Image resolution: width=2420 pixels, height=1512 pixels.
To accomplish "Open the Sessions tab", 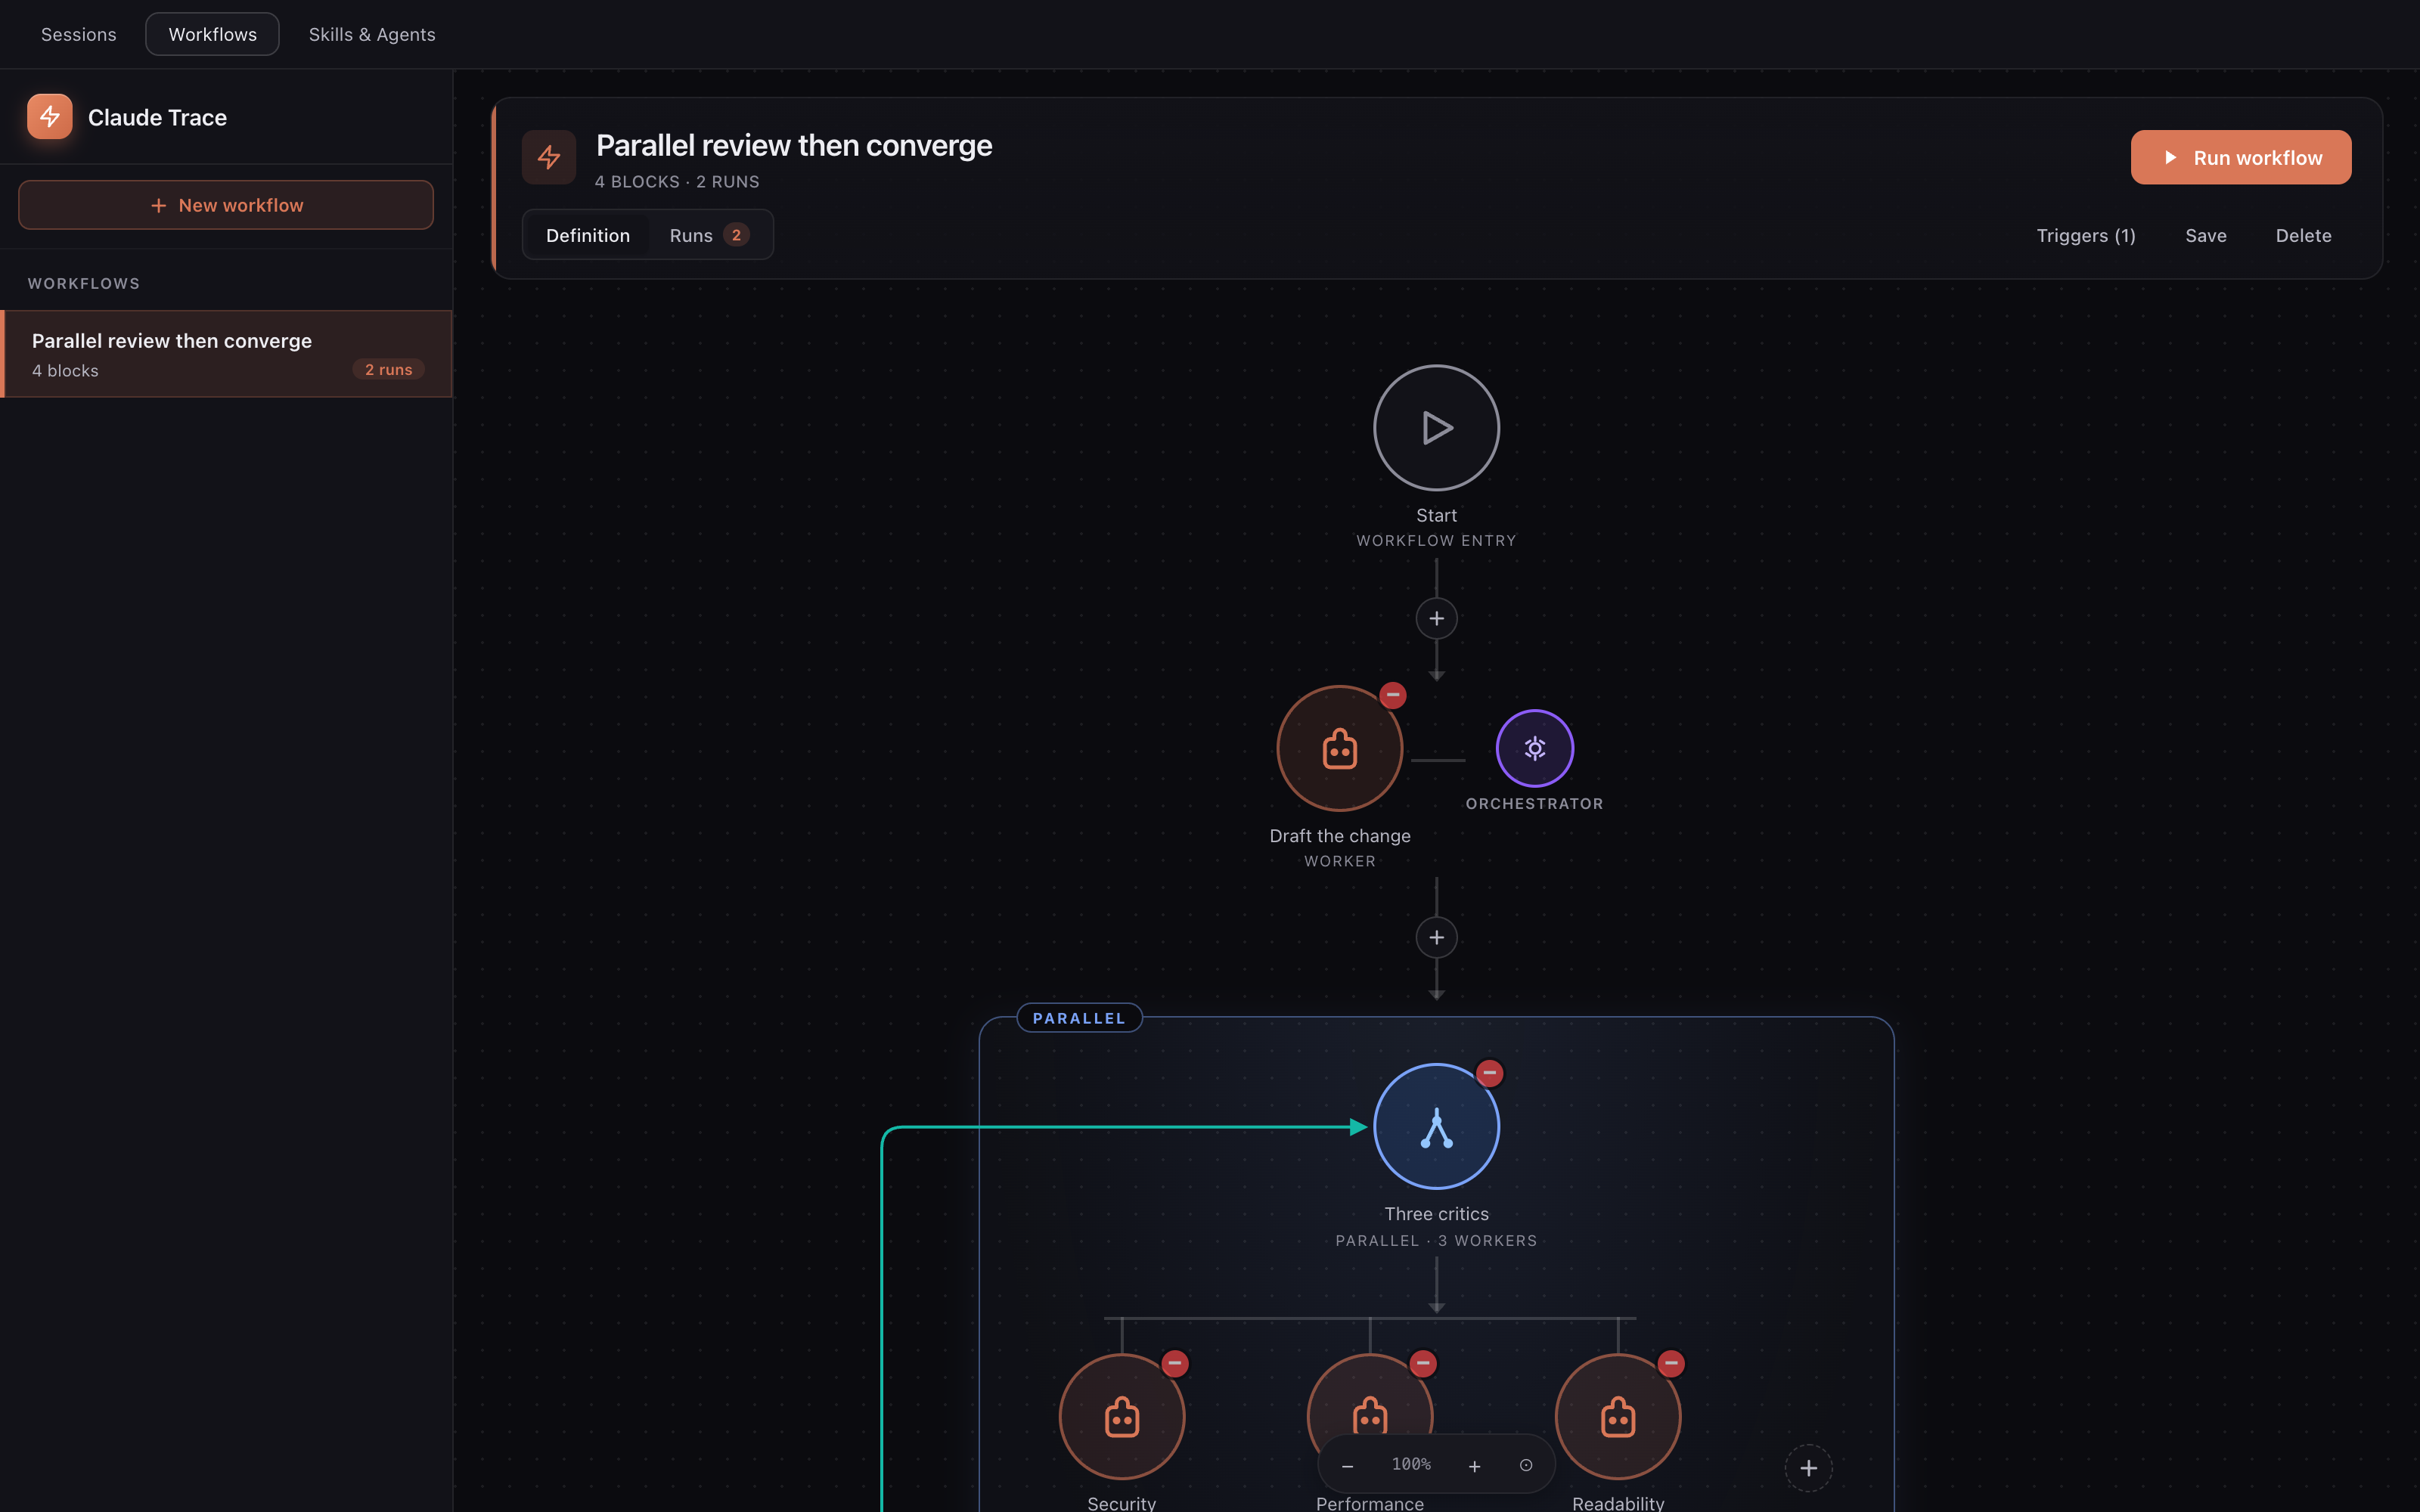I will [78, 34].
